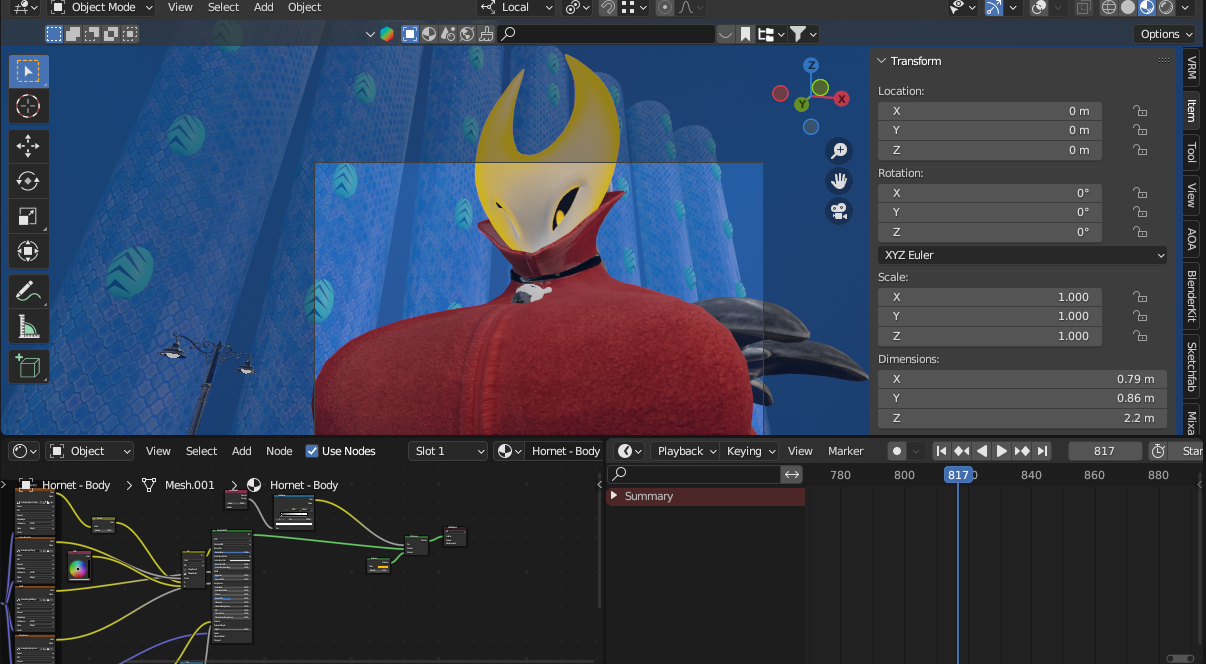Select the Scale tool
The image size is (1206, 664).
click(28, 216)
